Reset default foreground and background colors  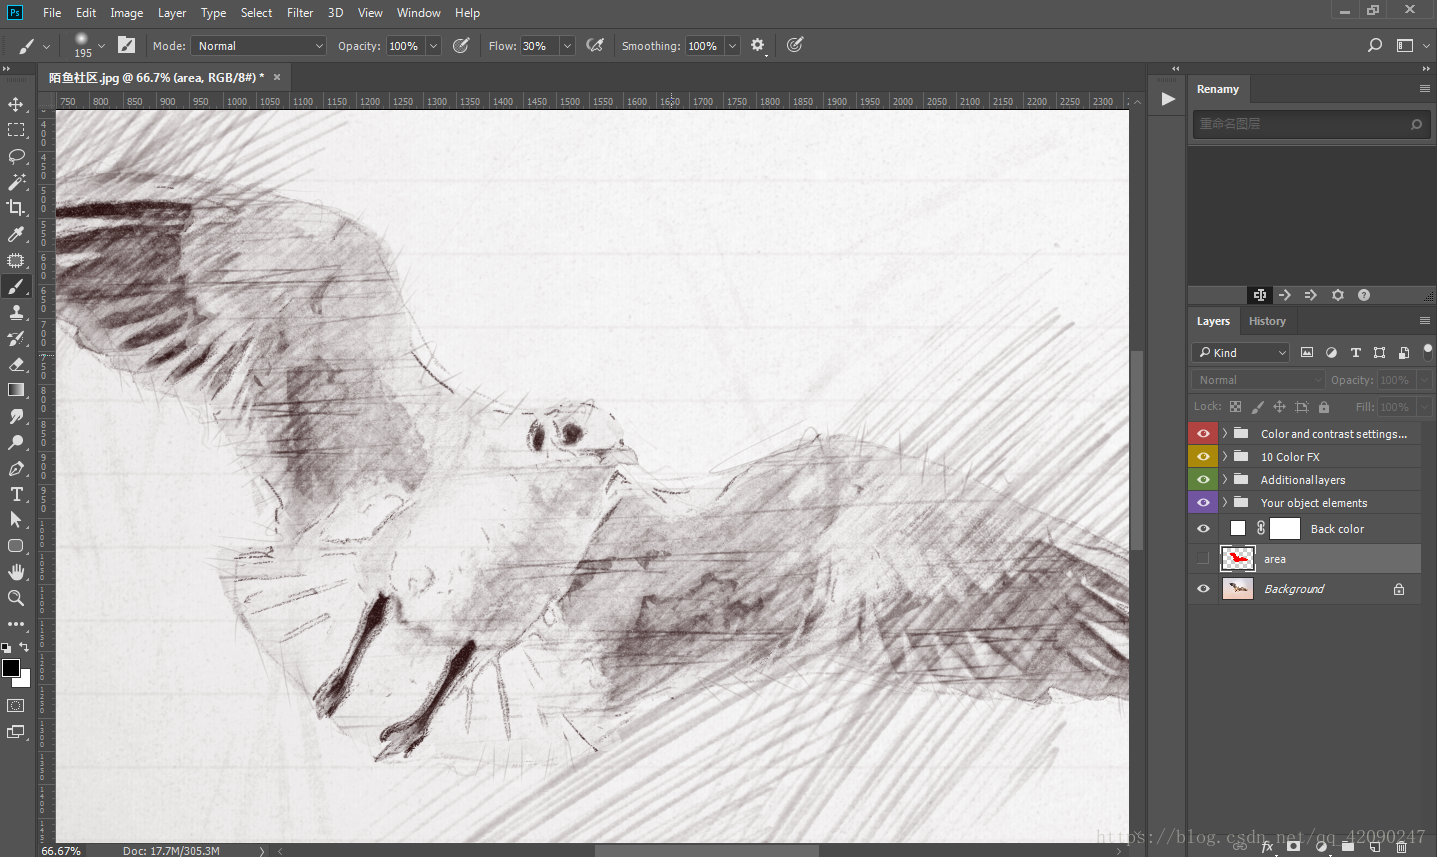(6, 648)
